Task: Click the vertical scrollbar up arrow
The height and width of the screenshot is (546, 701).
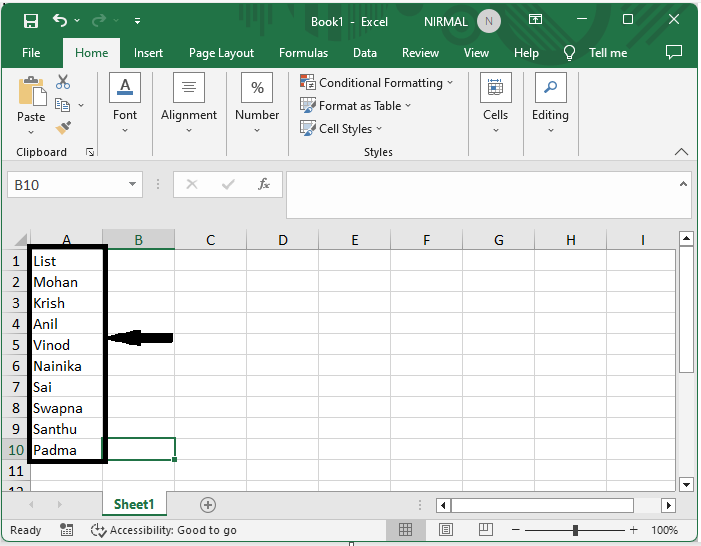Action: (686, 238)
